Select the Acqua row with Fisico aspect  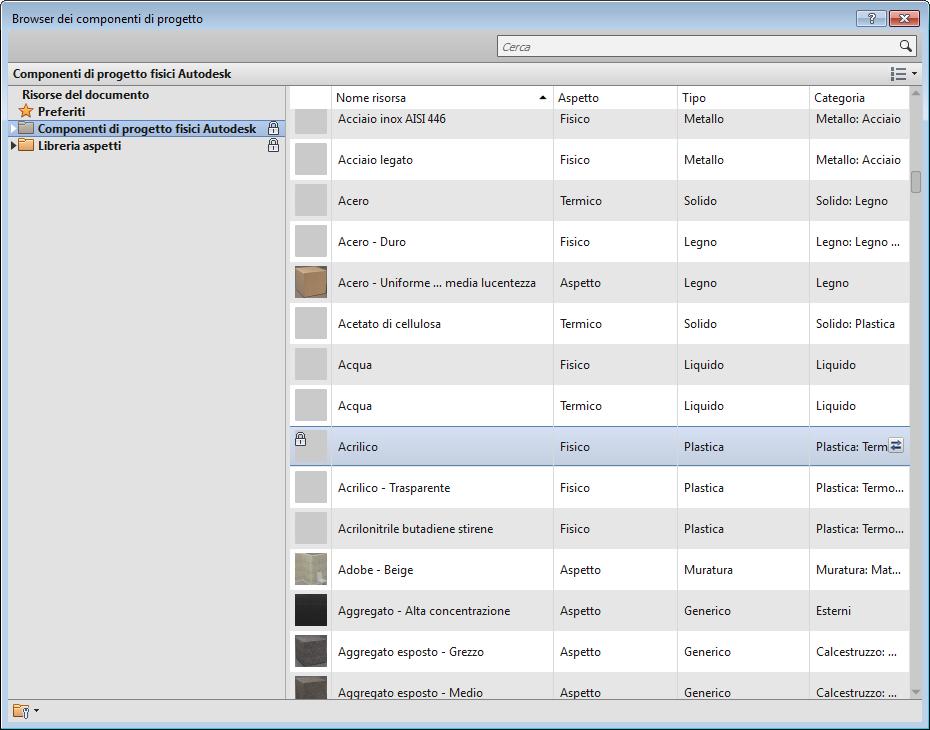pos(599,364)
